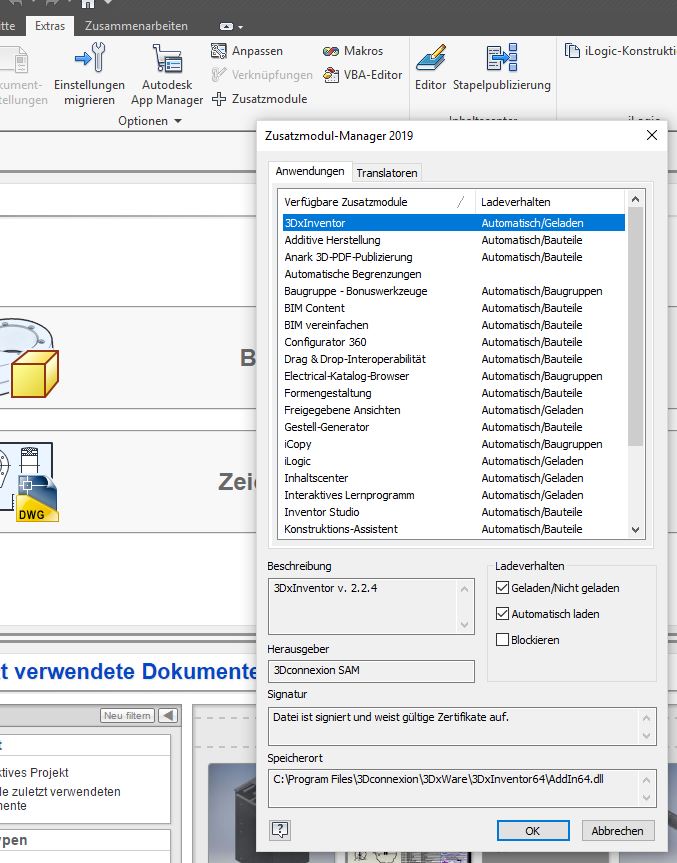Open help in Zusatzmodul-Manager
The image size is (677, 863).
[280, 830]
